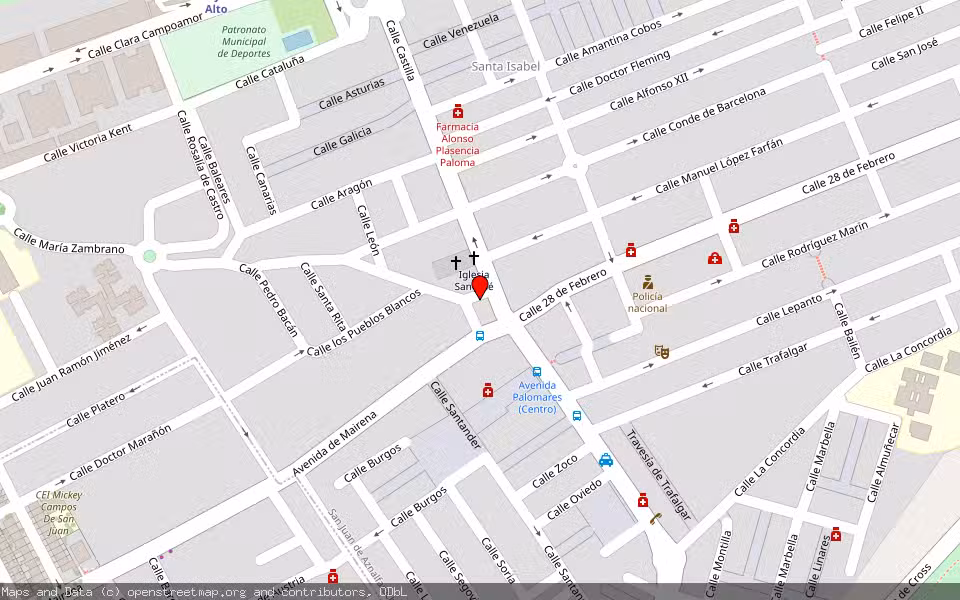Click pharmacy icon beside Calle Santander label
Image resolution: width=960 pixels, height=600 pixels.
pos(488,390)
